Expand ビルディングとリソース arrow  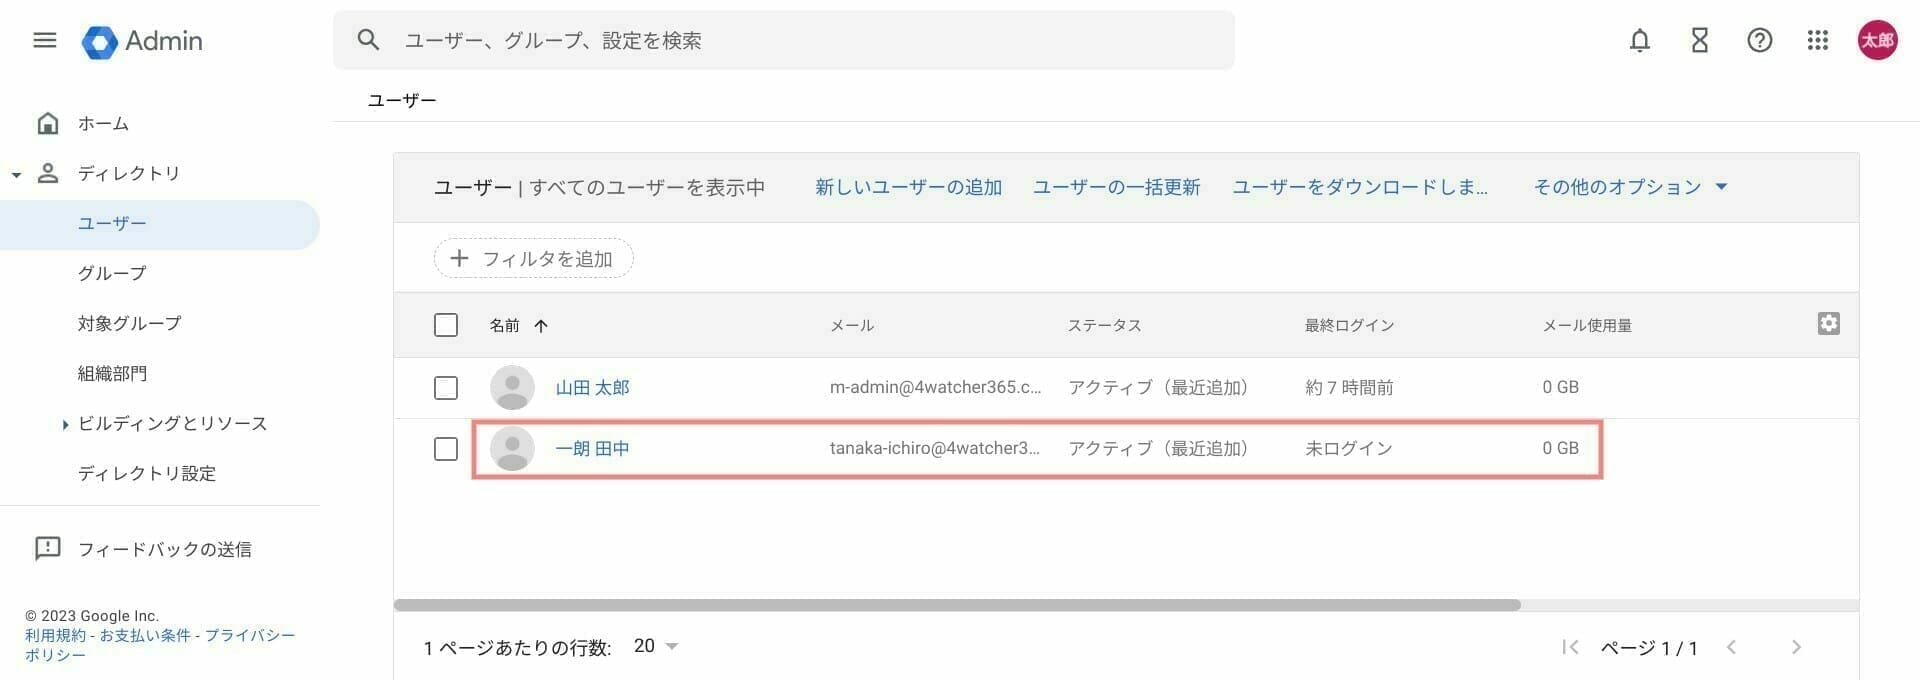coord(65,424)
